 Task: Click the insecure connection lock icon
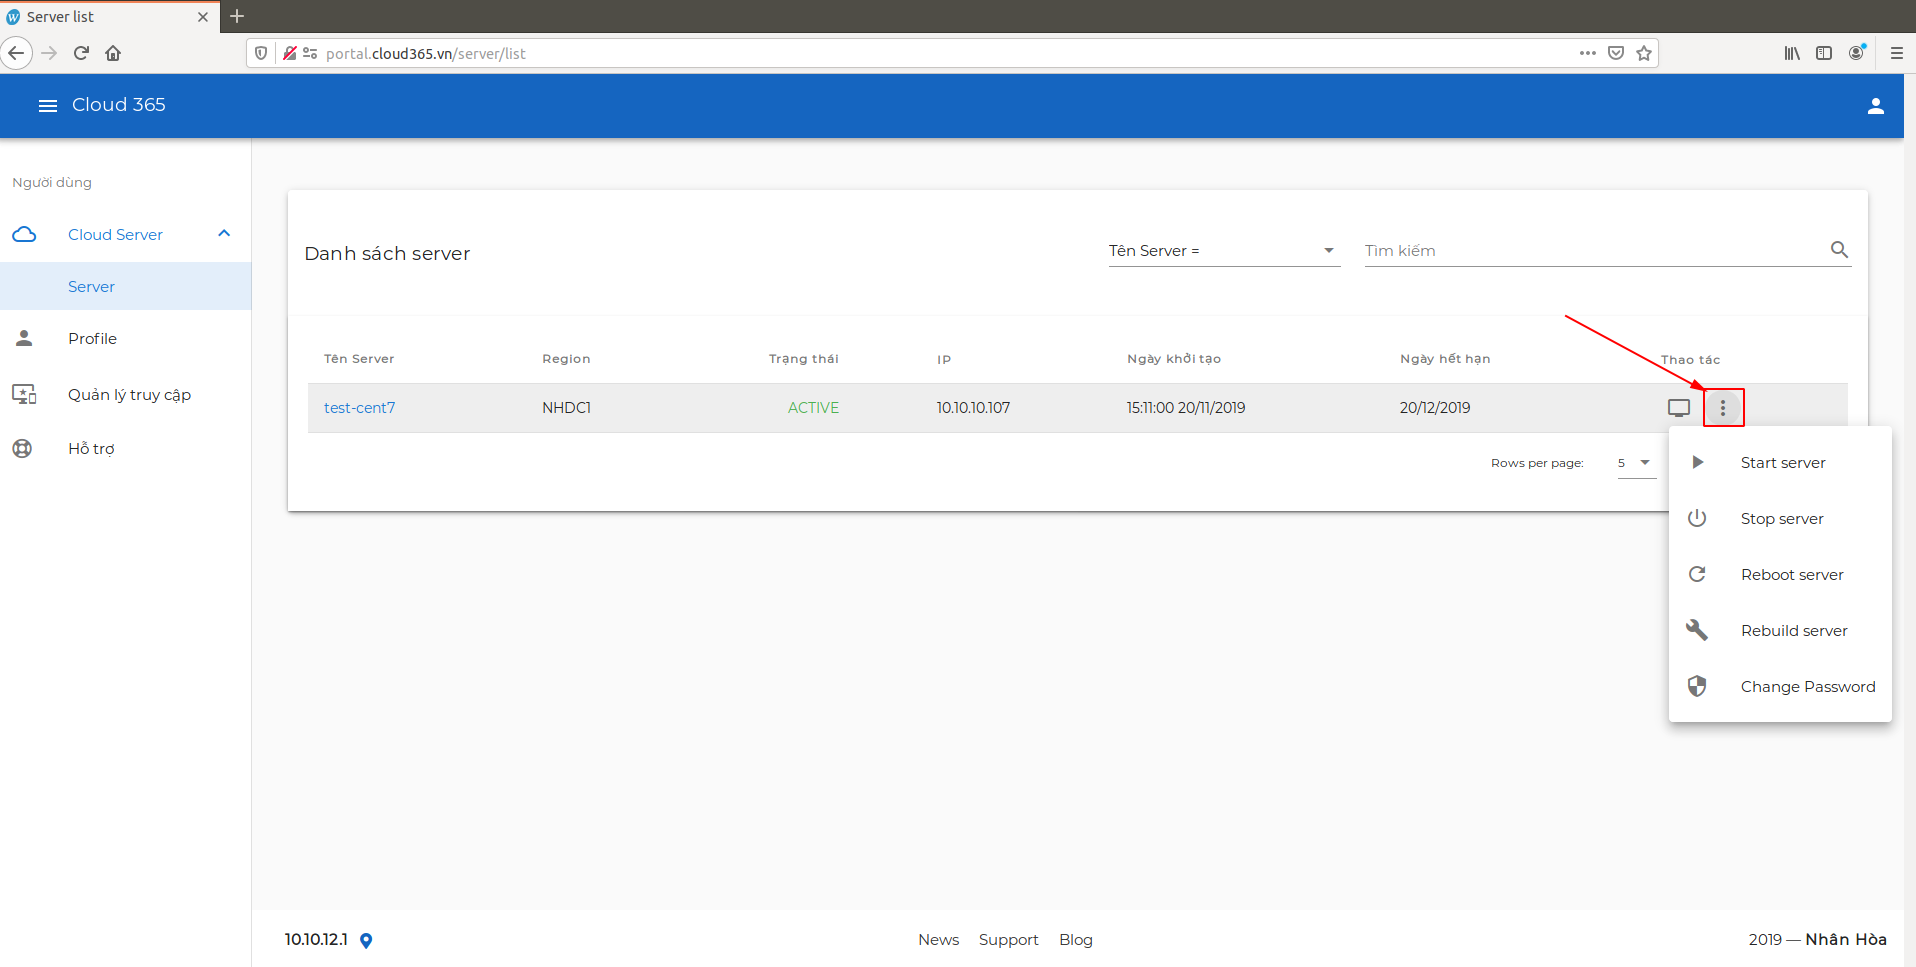[x=290, y=53]
